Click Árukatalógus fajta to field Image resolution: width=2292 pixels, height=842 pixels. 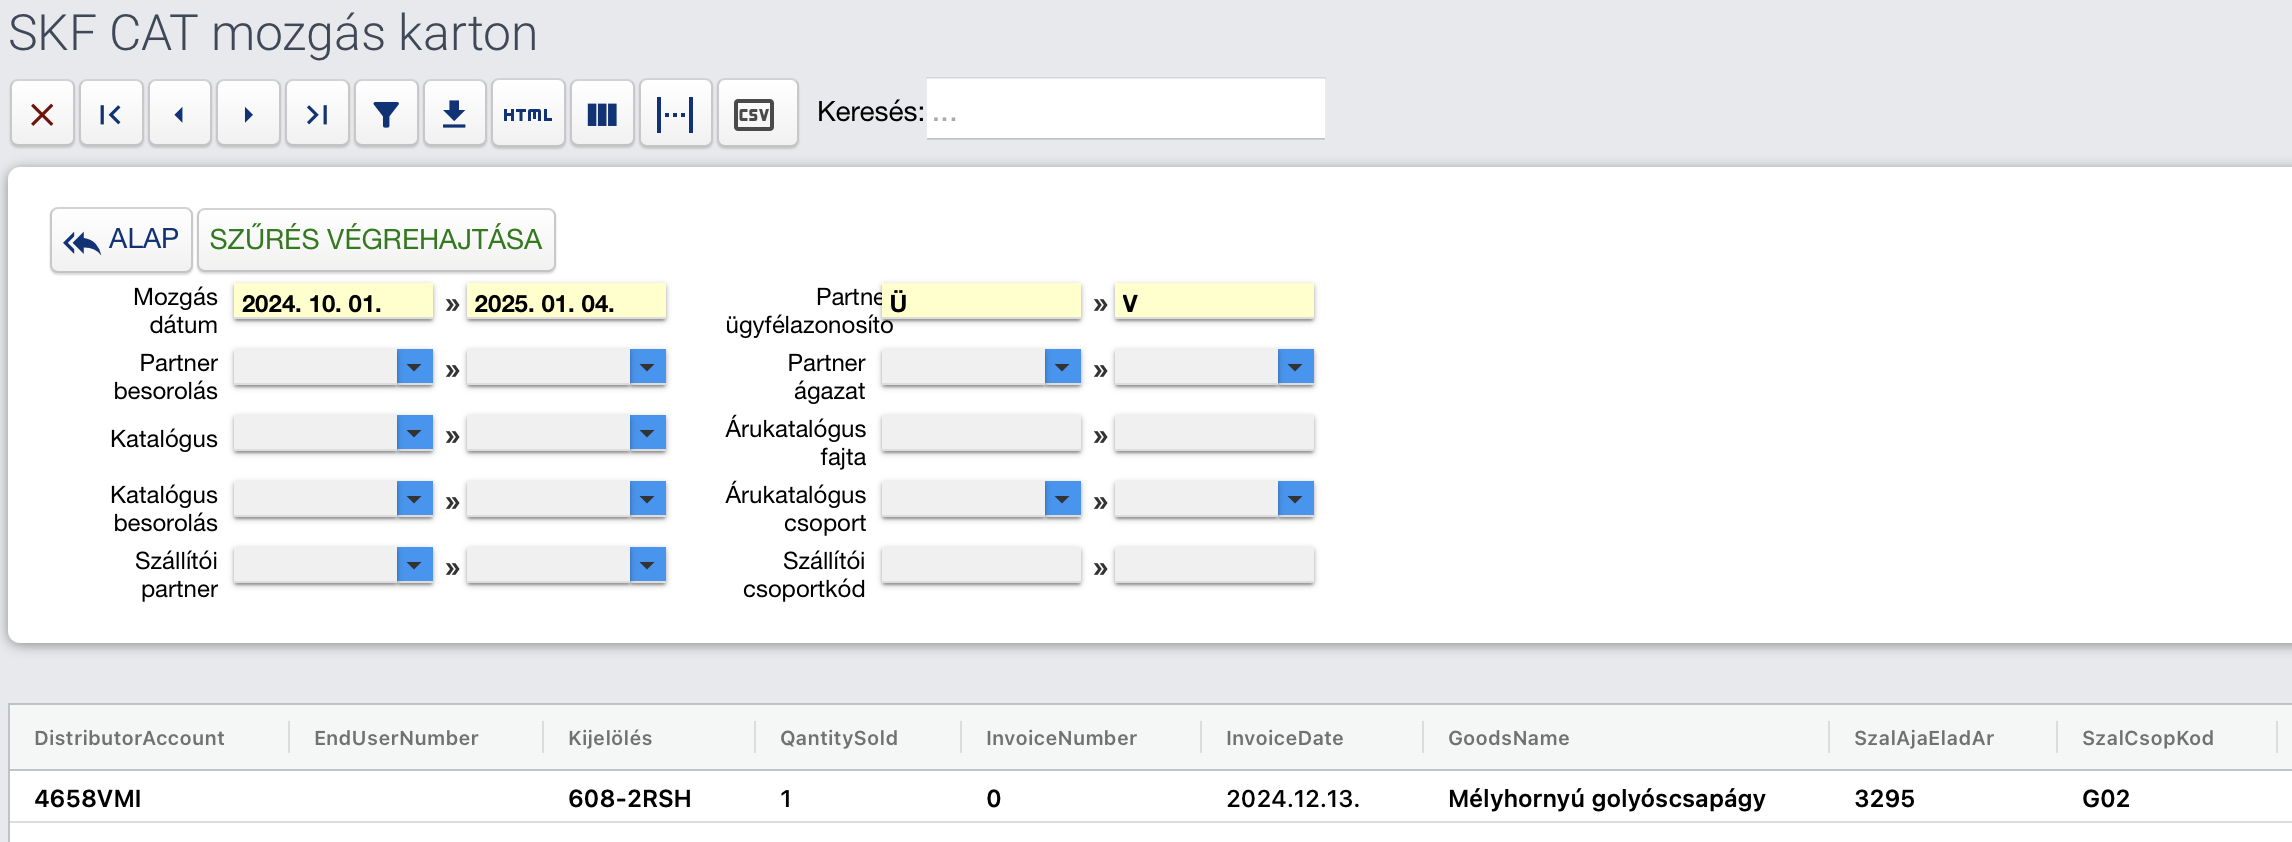[x=1214, y=433]
